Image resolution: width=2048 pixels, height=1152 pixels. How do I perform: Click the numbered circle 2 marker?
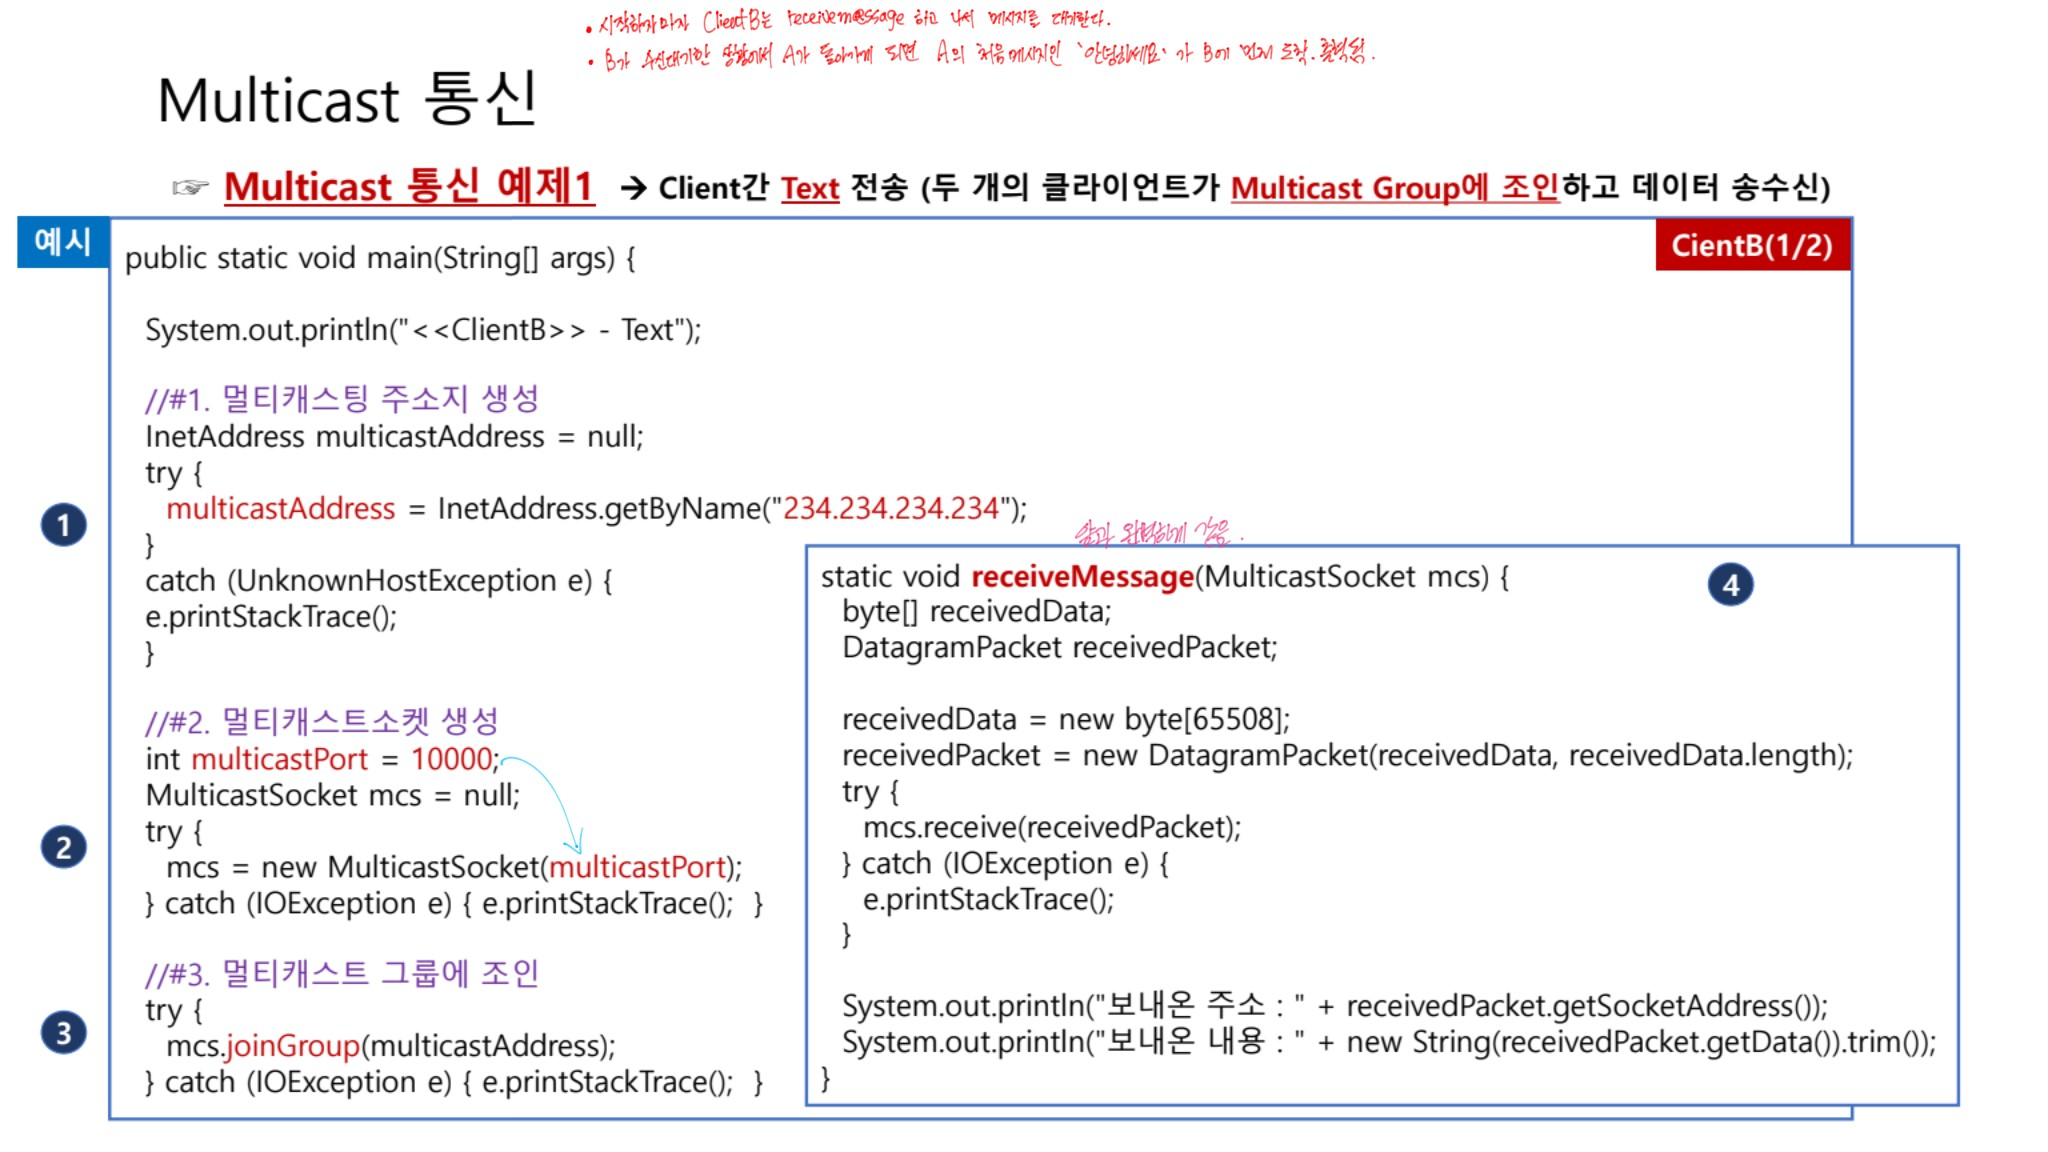[63, 847]
